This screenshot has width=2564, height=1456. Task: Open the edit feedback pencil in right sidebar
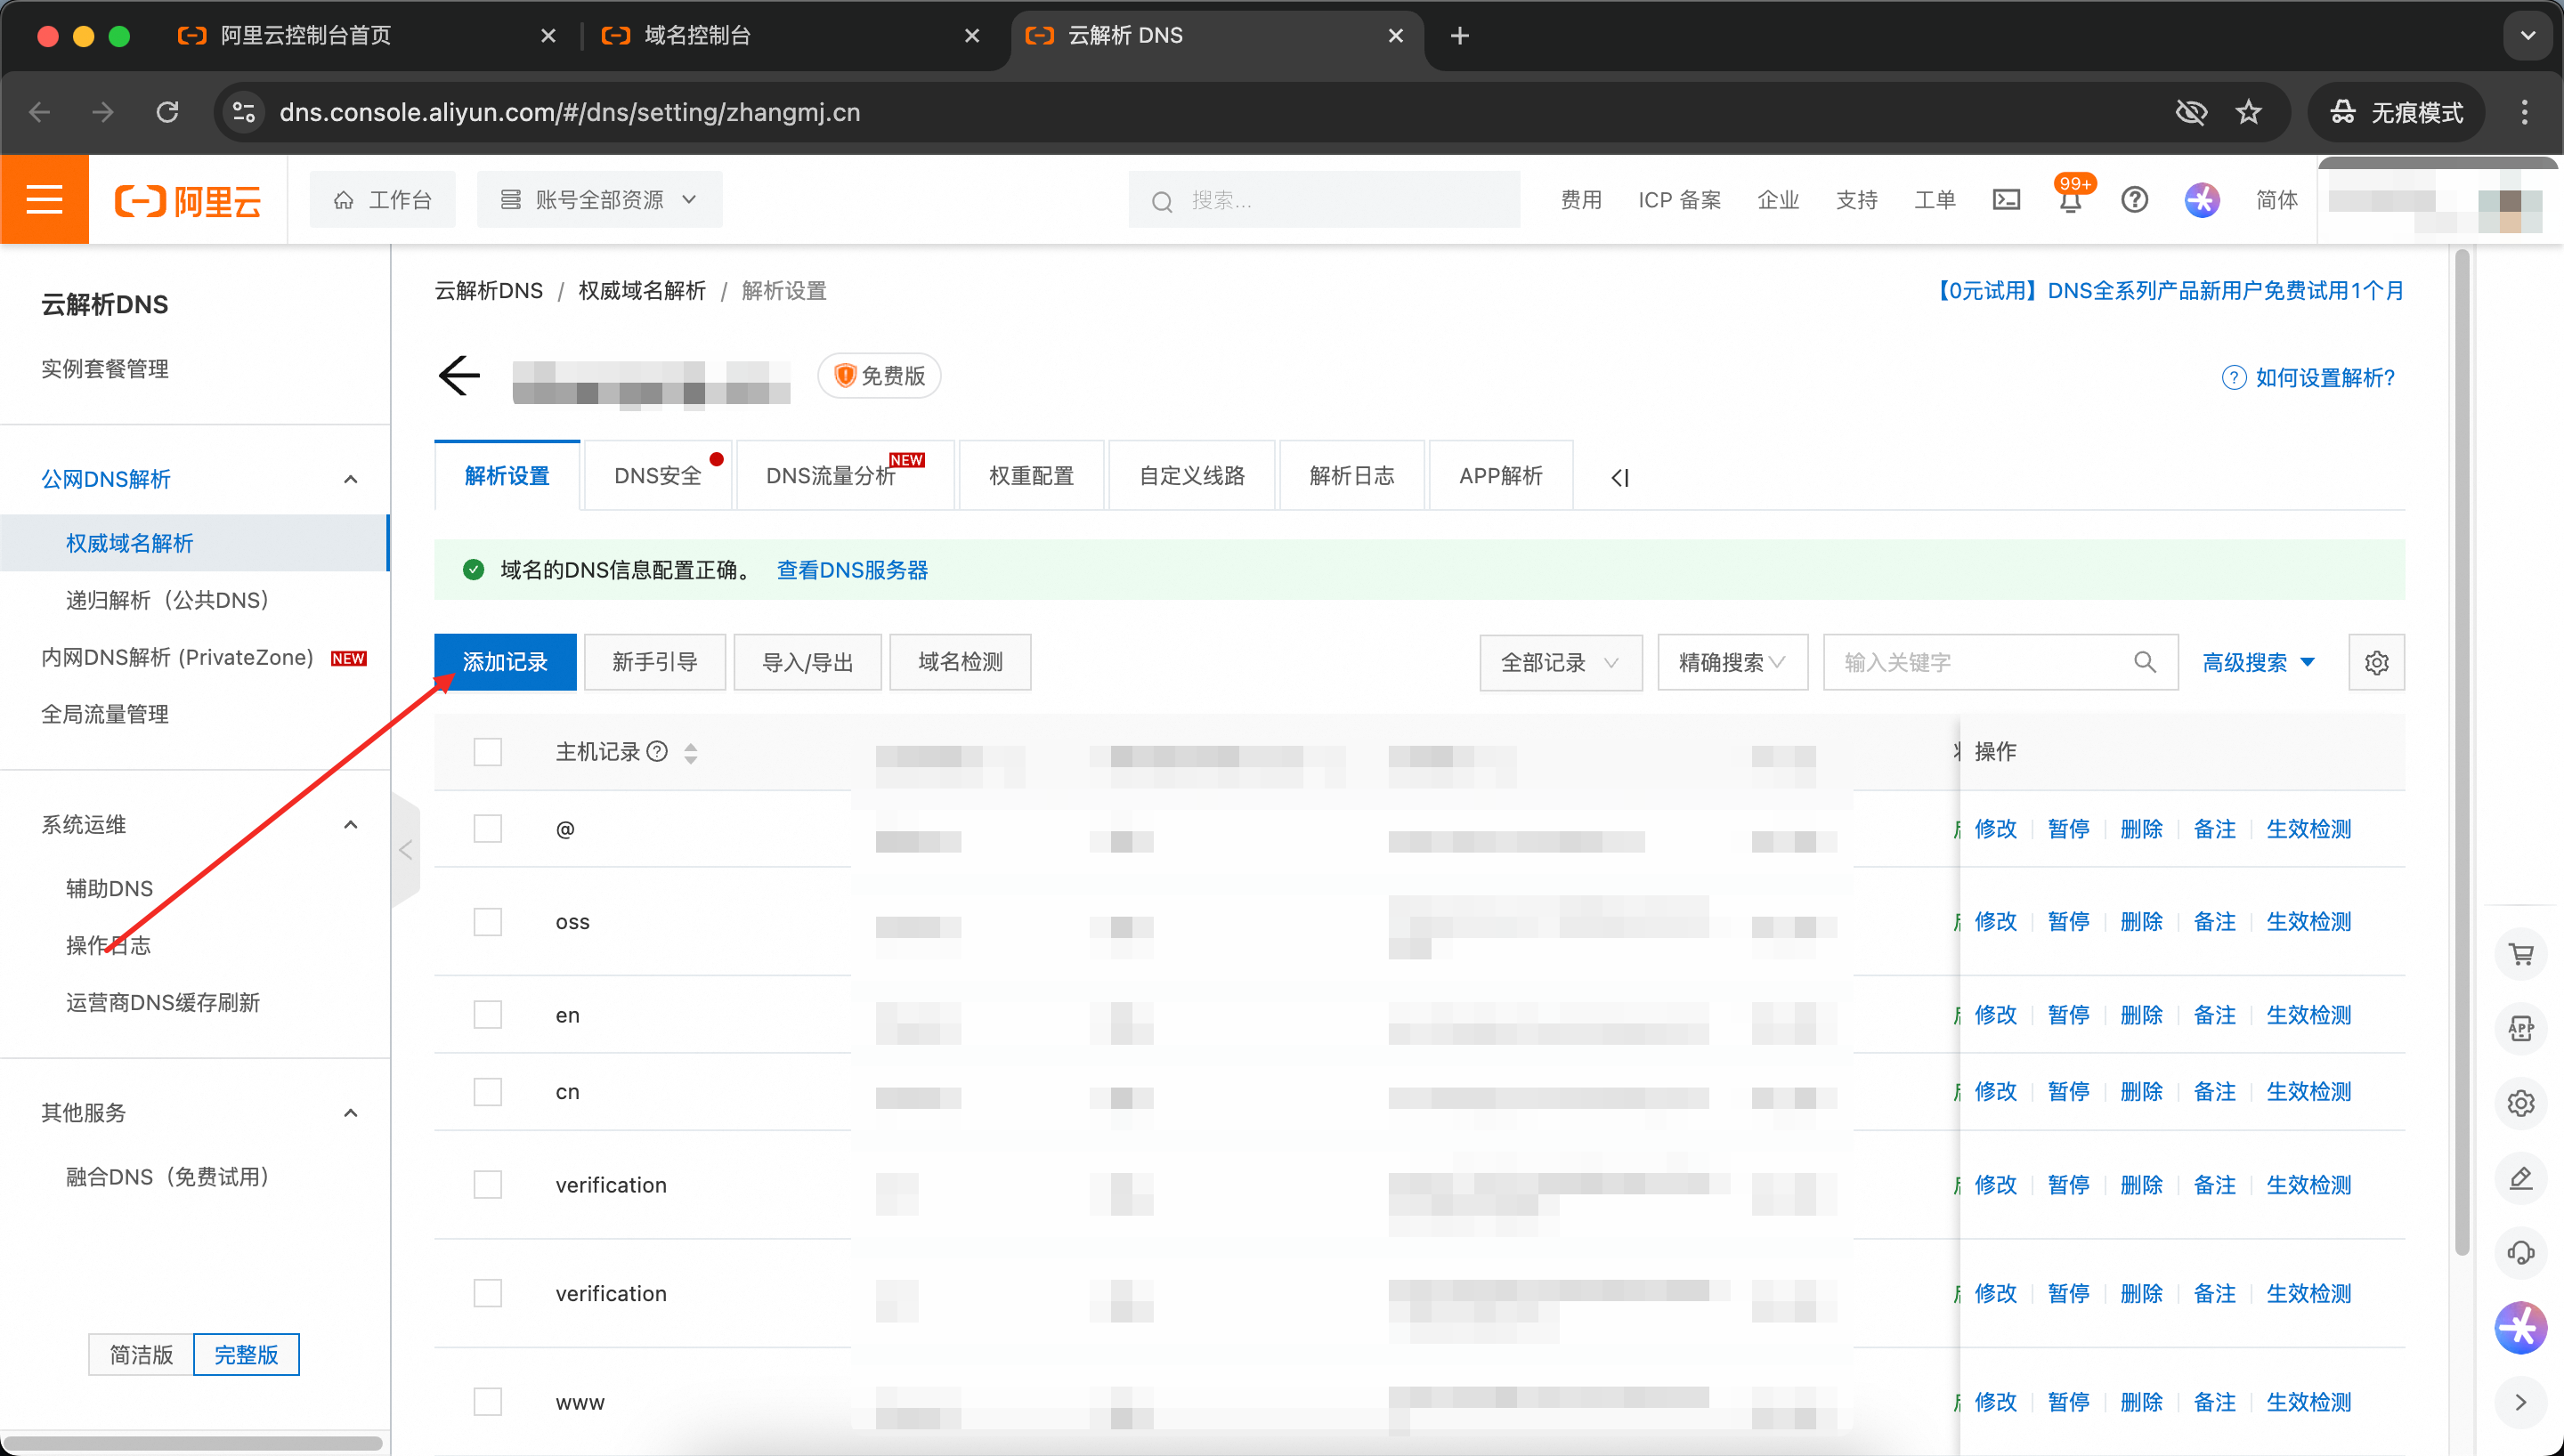[x=2521, y=1178]
